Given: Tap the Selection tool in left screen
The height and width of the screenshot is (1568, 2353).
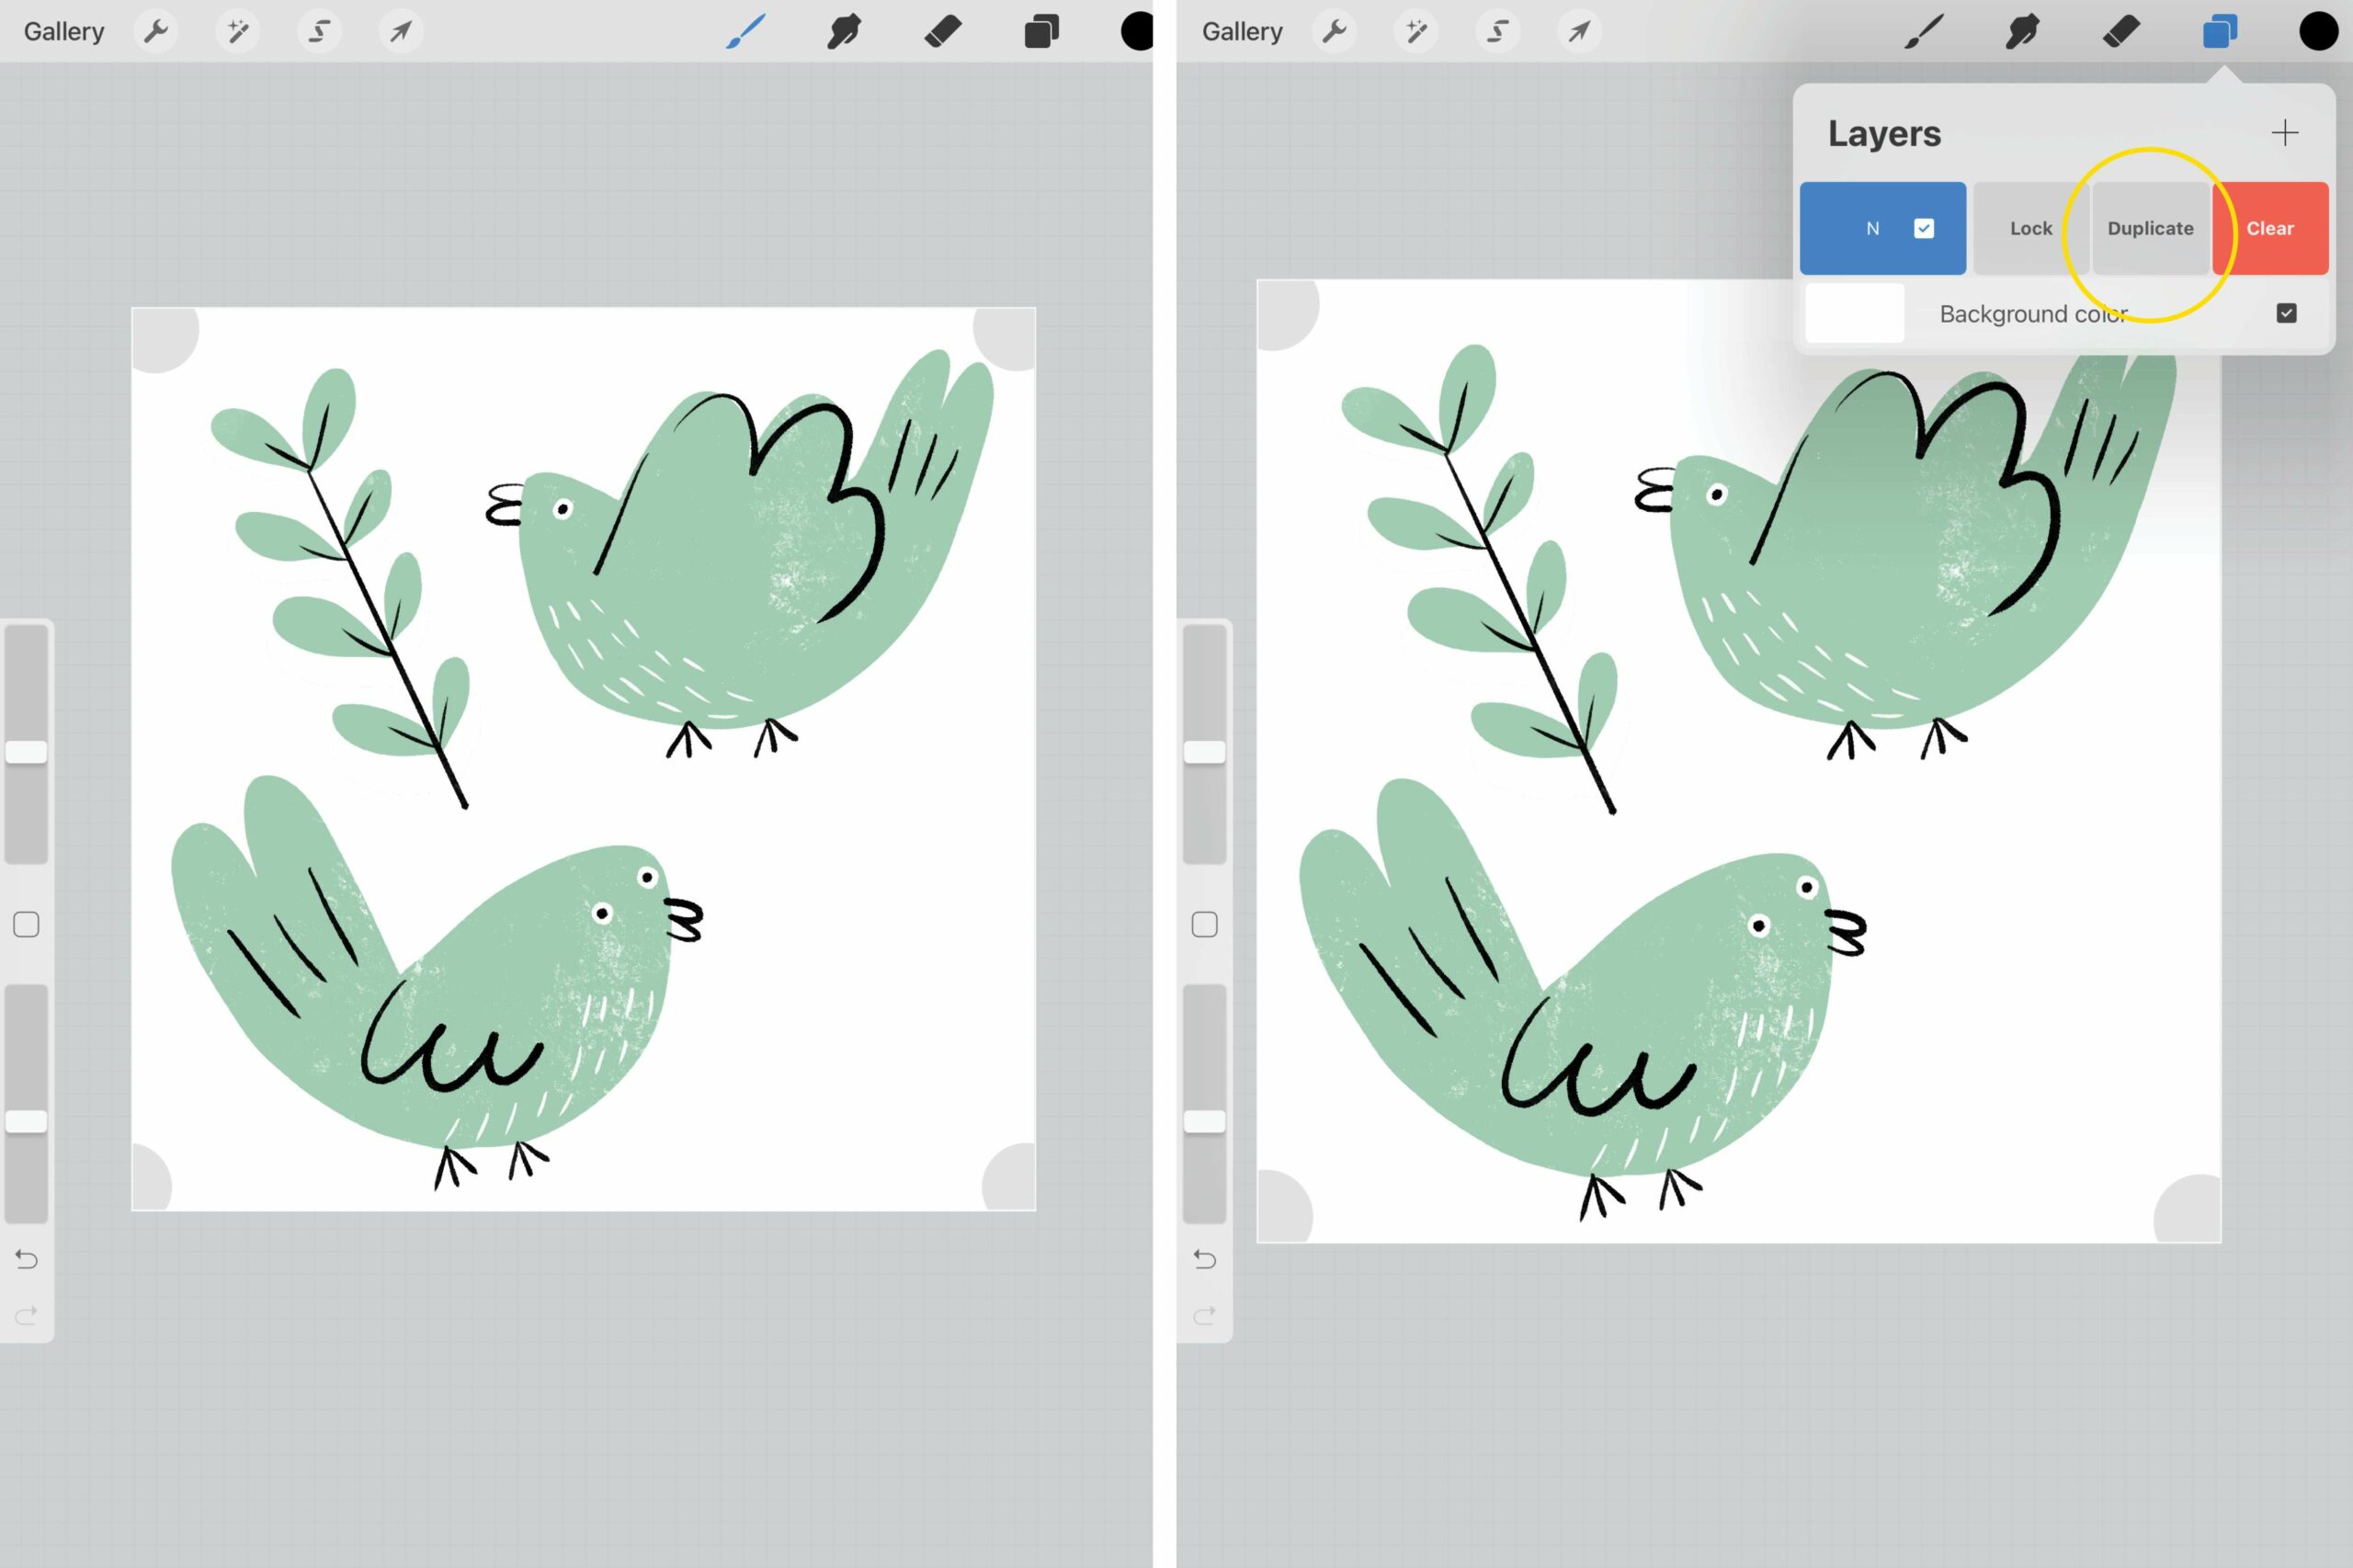Looking at the screenshot, I should coord(319,32).
